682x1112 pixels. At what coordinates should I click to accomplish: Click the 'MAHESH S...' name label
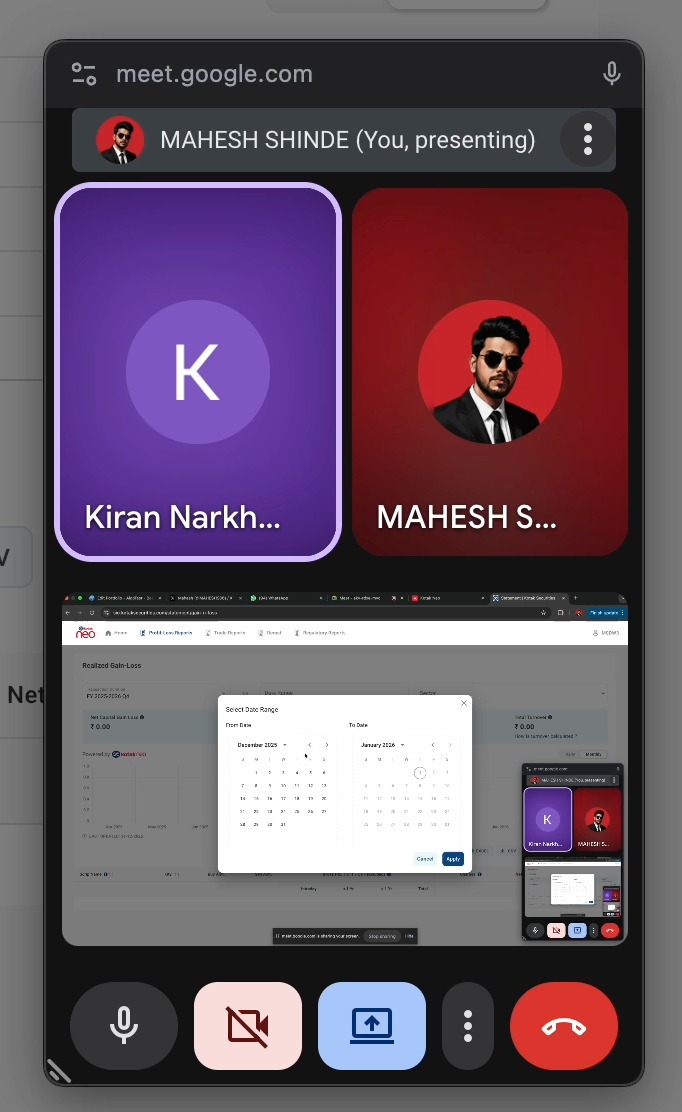[466, 517]
